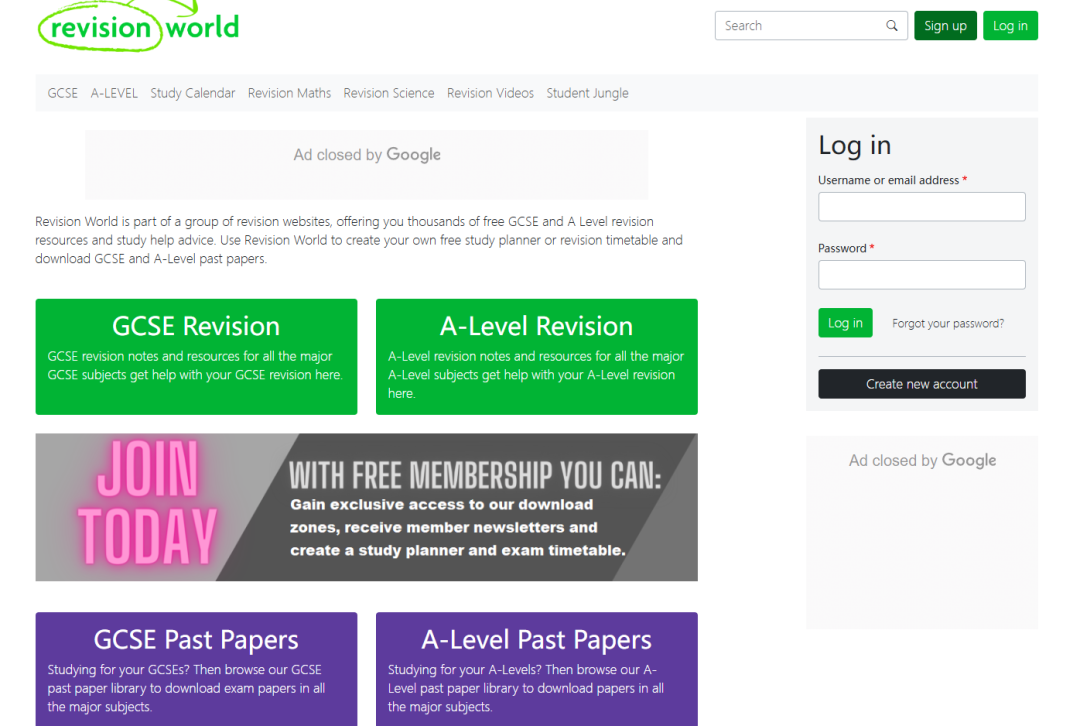Click the Log in button in the header
The width and height of the screenshot is (1080, 726).
pyautogui.click(x=1010, y=25)
